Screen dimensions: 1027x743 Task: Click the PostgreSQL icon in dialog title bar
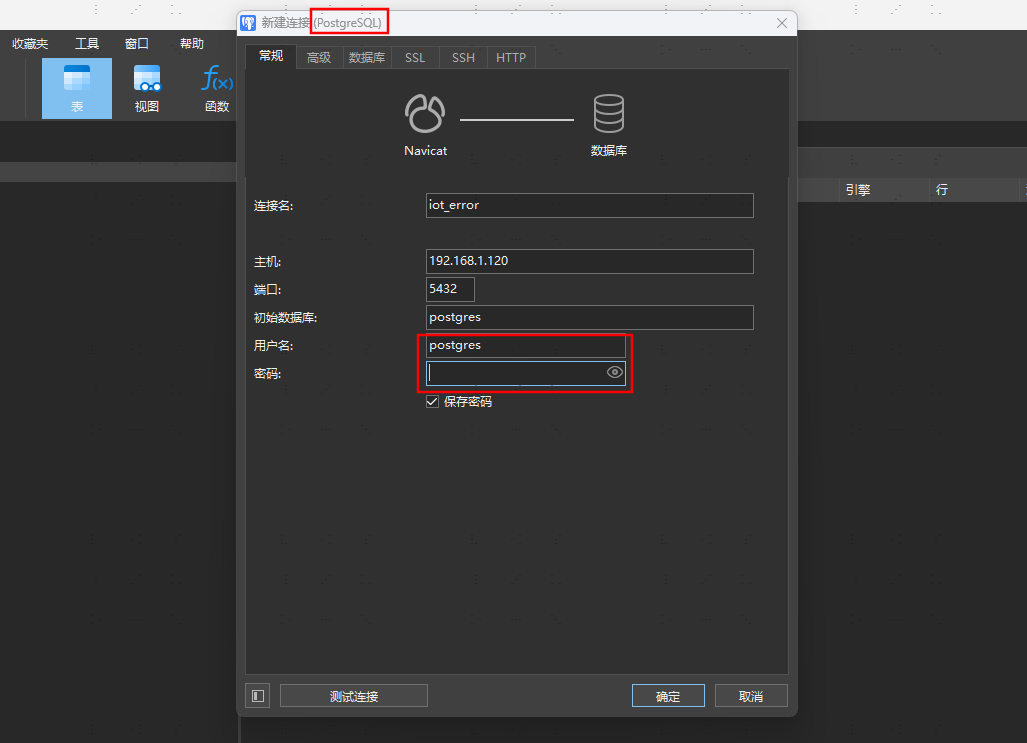(248, 23)
